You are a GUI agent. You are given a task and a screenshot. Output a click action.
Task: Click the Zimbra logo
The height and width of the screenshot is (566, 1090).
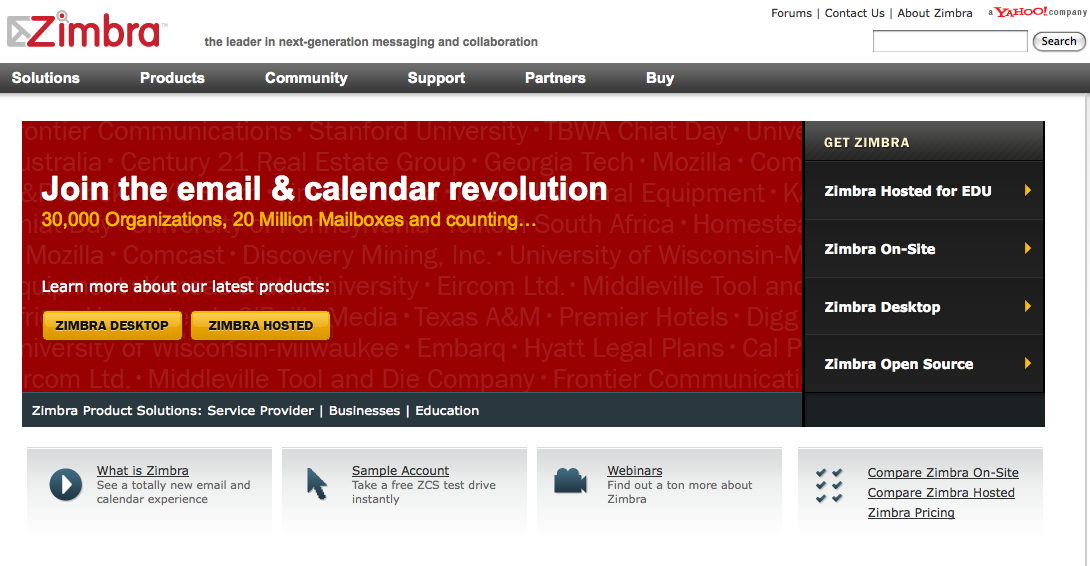[x=87, y=30]
